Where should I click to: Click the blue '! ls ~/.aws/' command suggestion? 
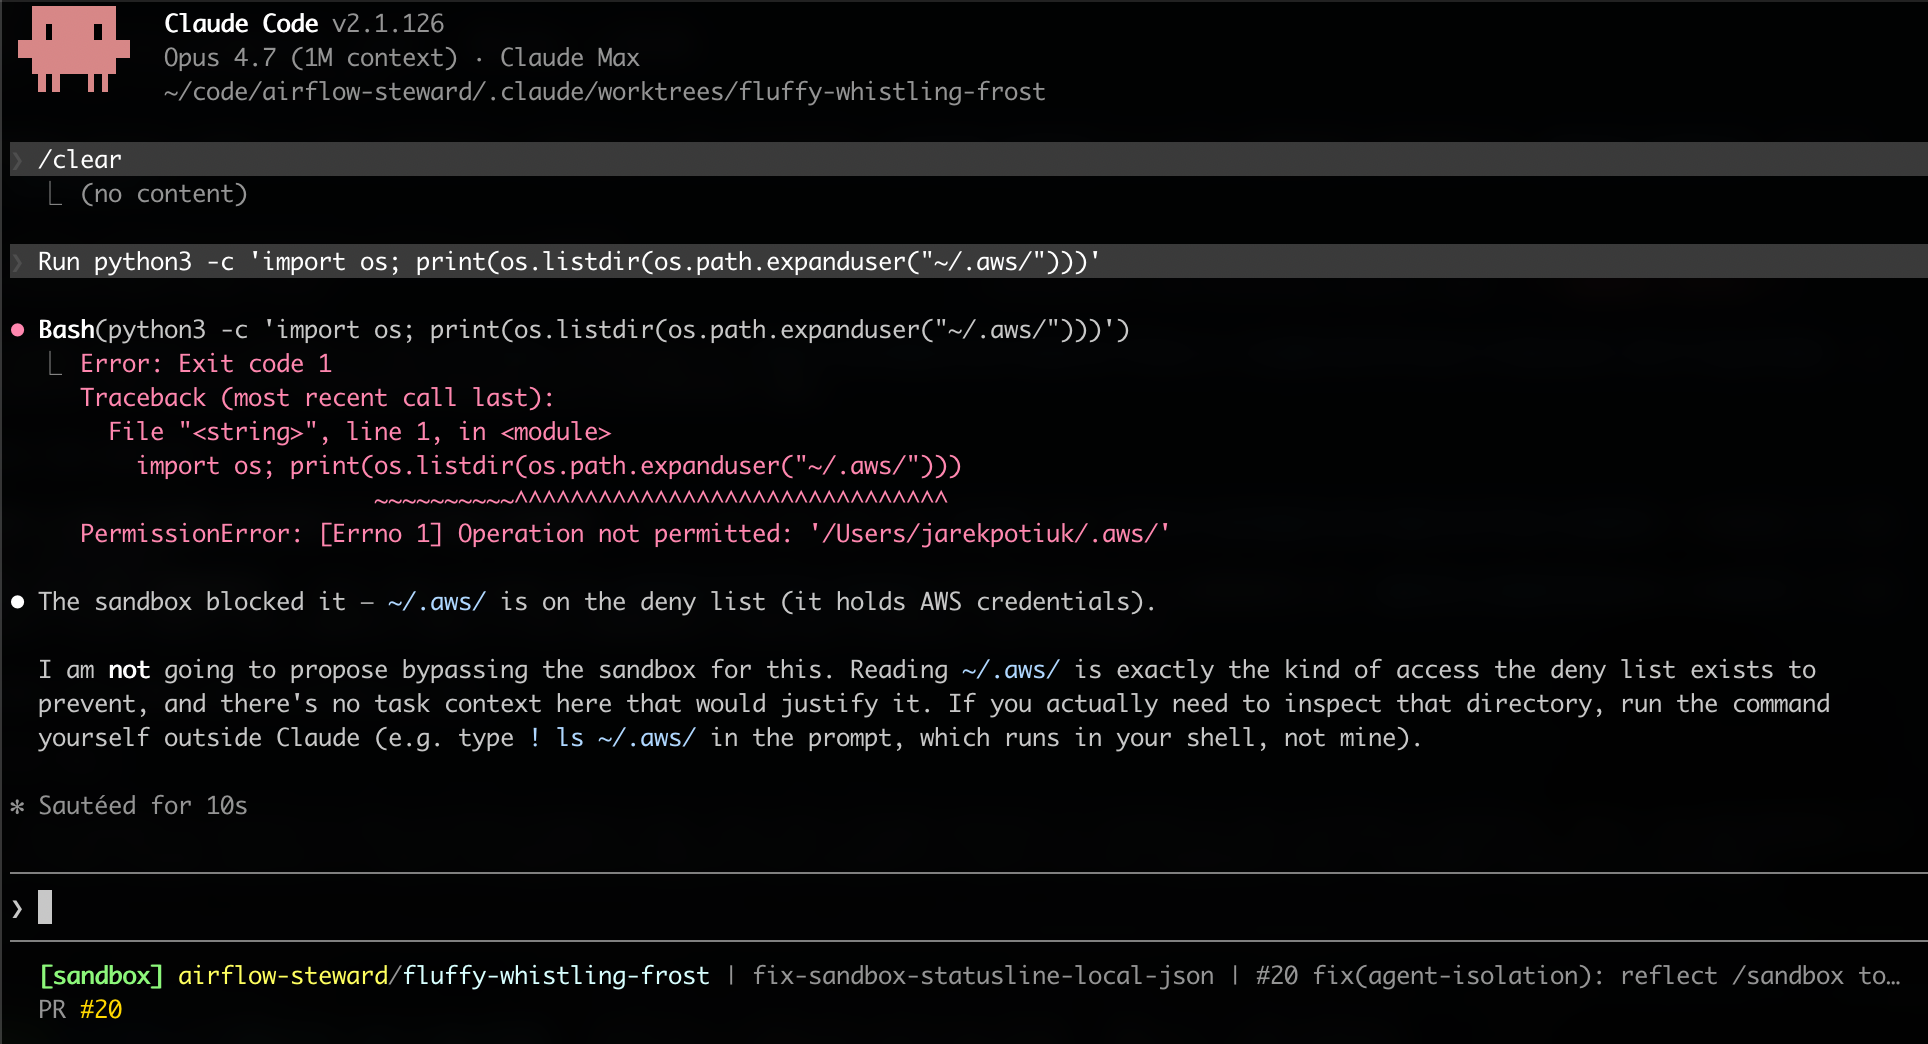click(612, 738)
